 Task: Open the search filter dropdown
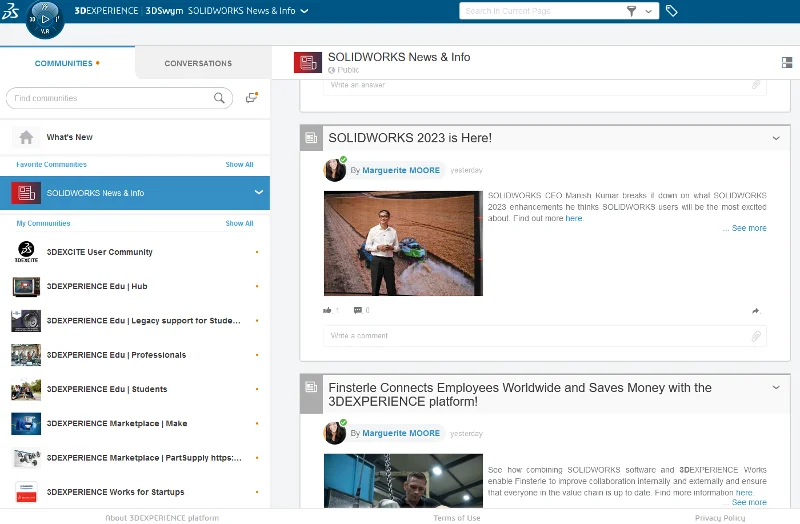click(x=650, y=11)
